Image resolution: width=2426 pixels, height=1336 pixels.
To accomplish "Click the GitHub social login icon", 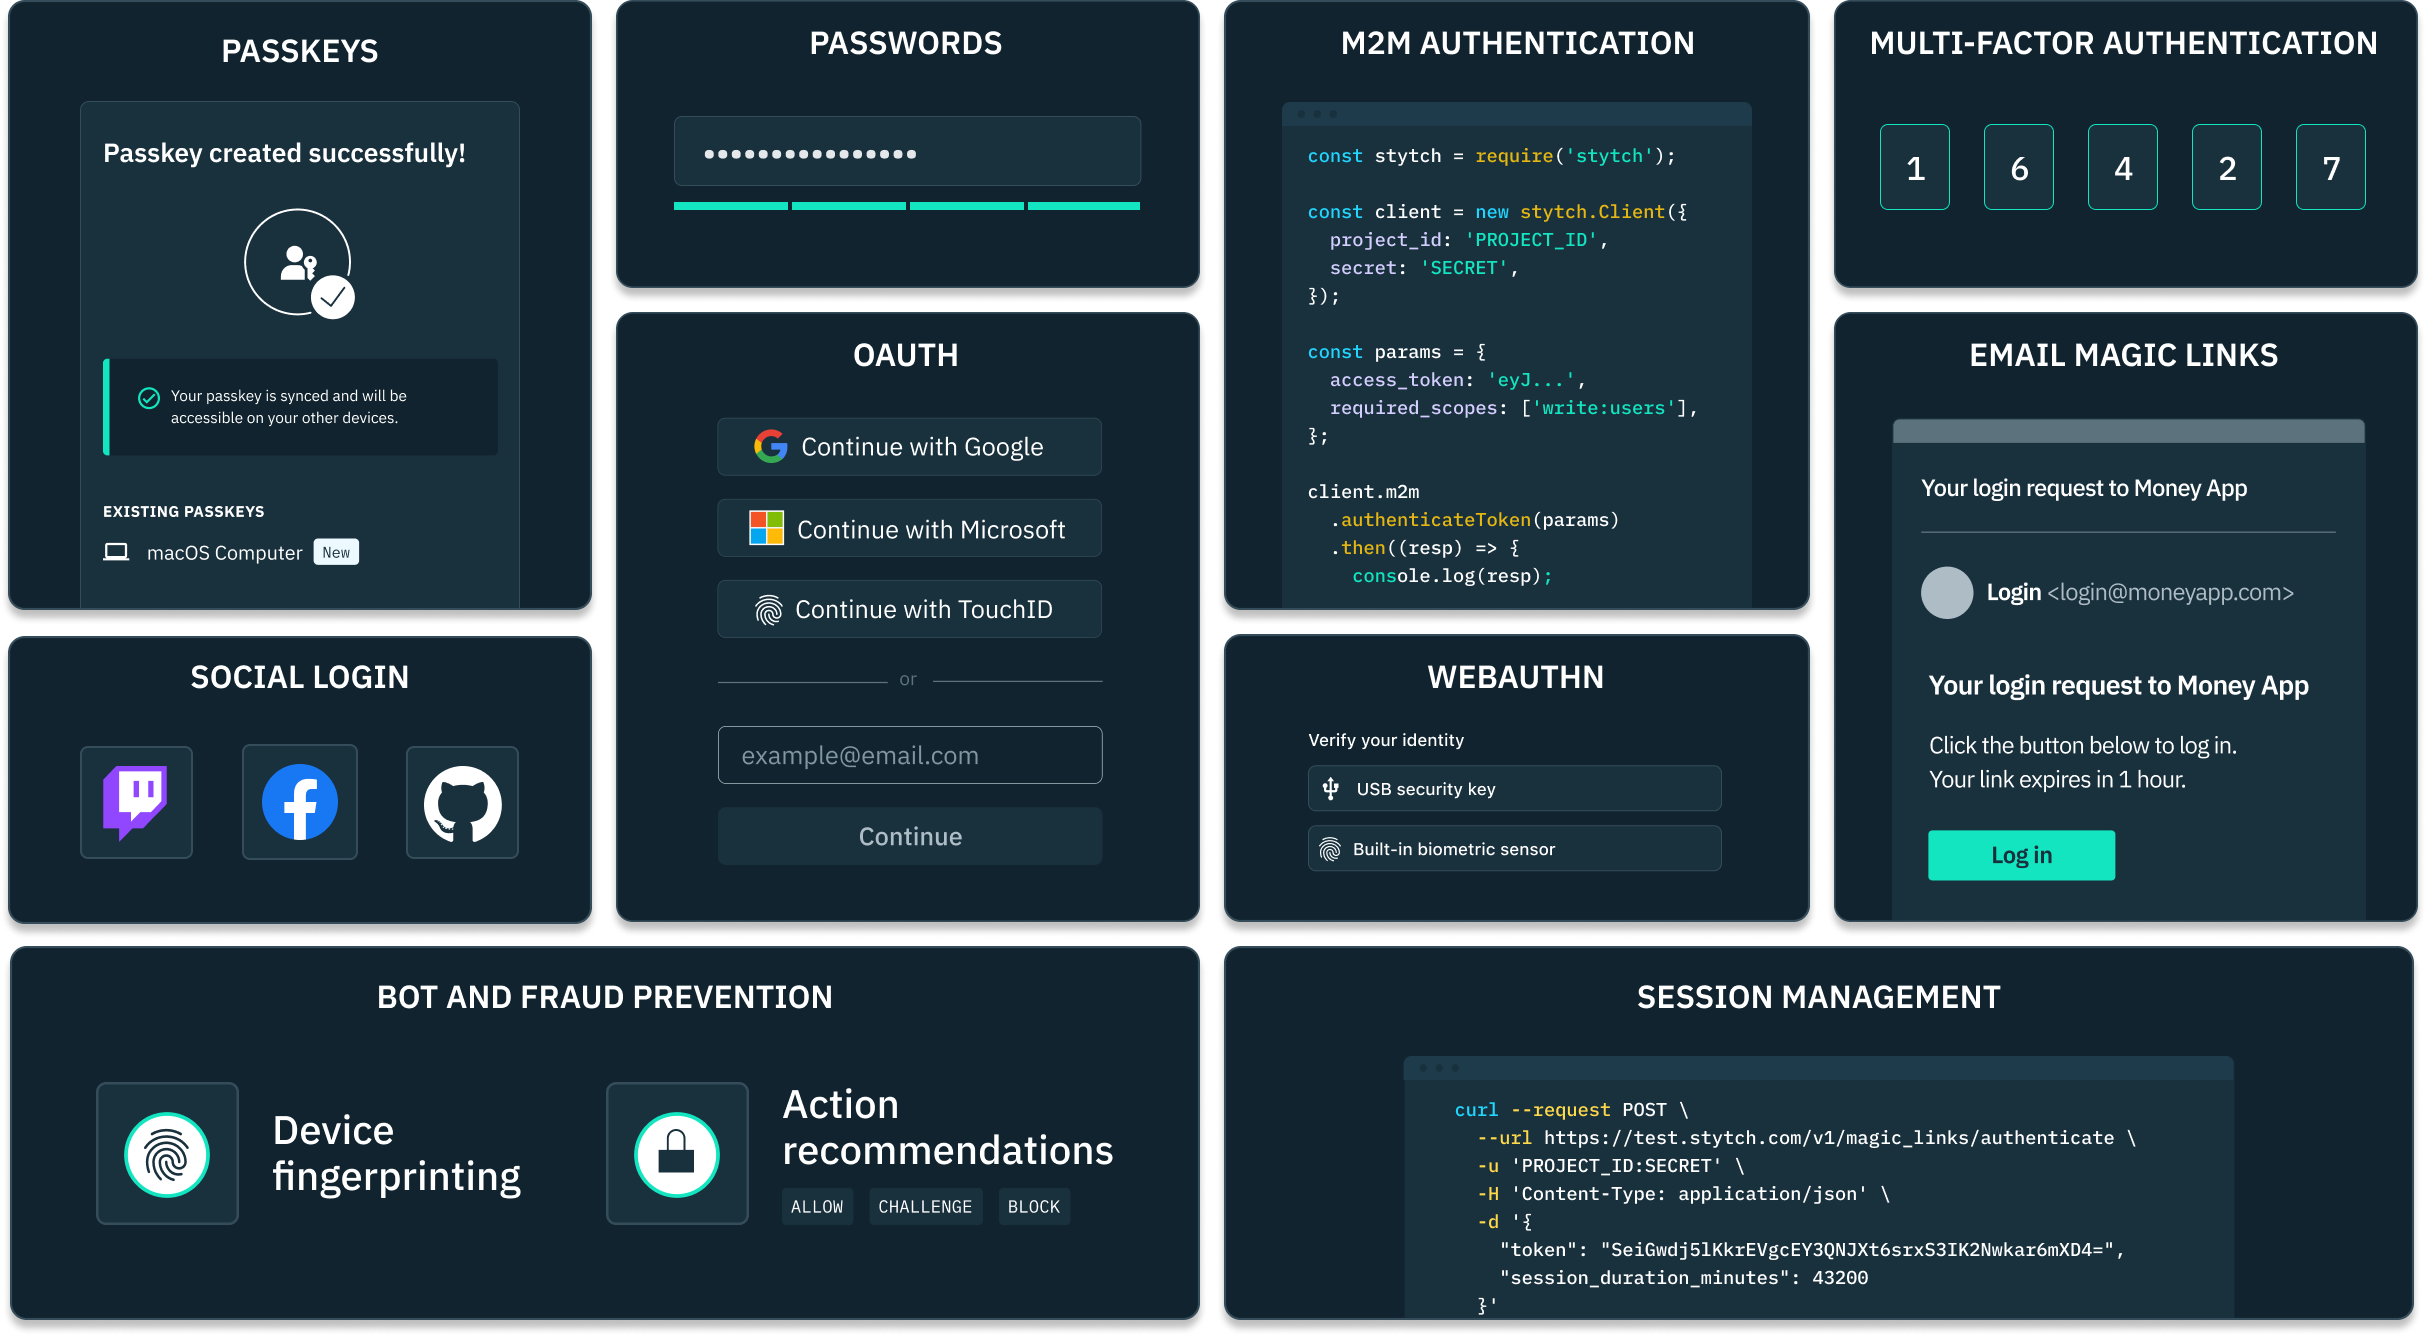I will [462, 802].
